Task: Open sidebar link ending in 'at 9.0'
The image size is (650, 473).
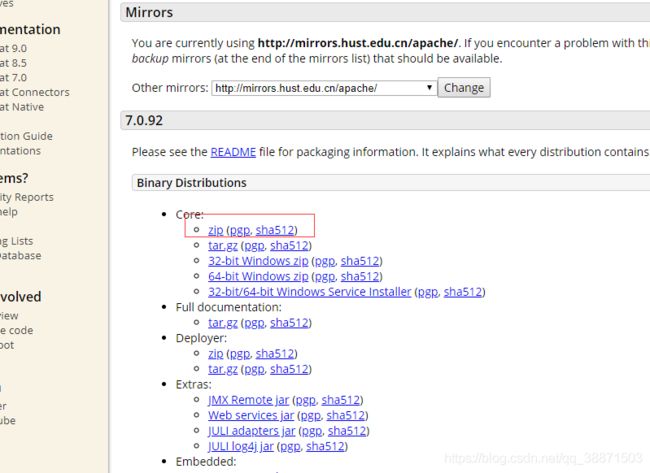Action: point(13,49)
